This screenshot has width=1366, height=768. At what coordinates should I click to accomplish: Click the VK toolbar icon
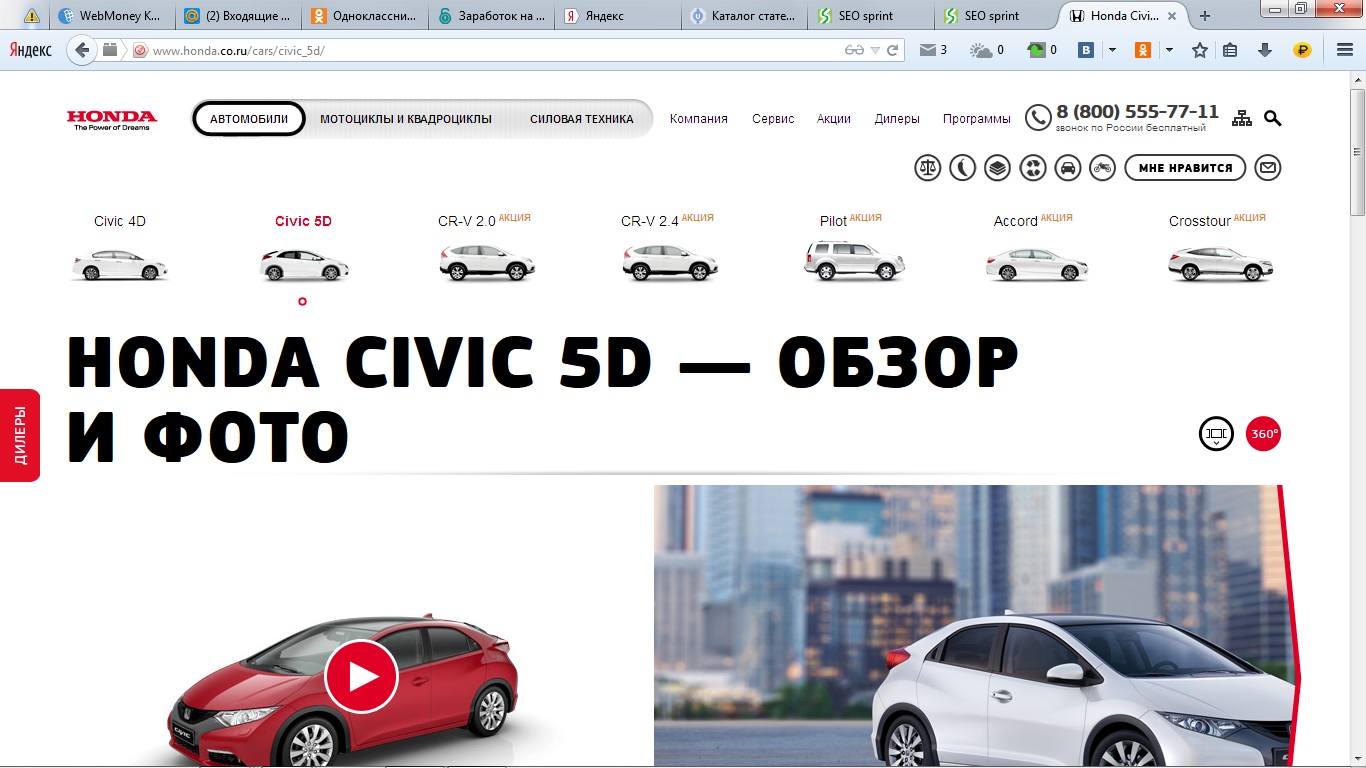click(1085, 50)
